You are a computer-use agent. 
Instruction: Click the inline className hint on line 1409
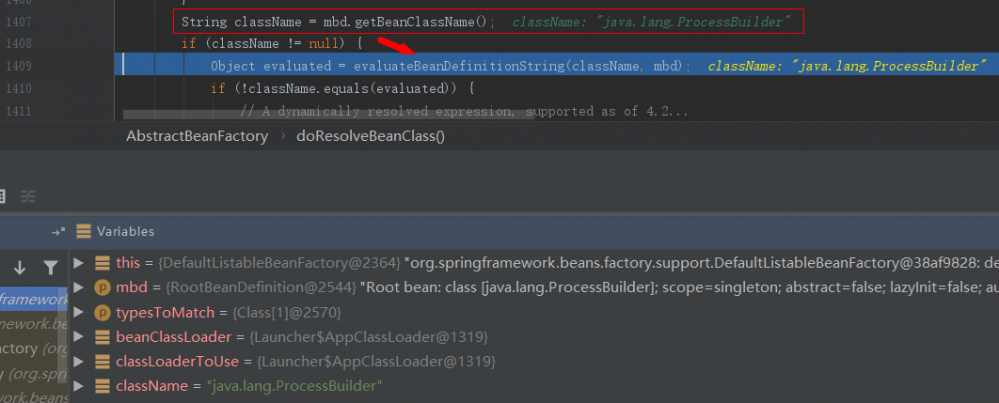(x=847, y=66)
